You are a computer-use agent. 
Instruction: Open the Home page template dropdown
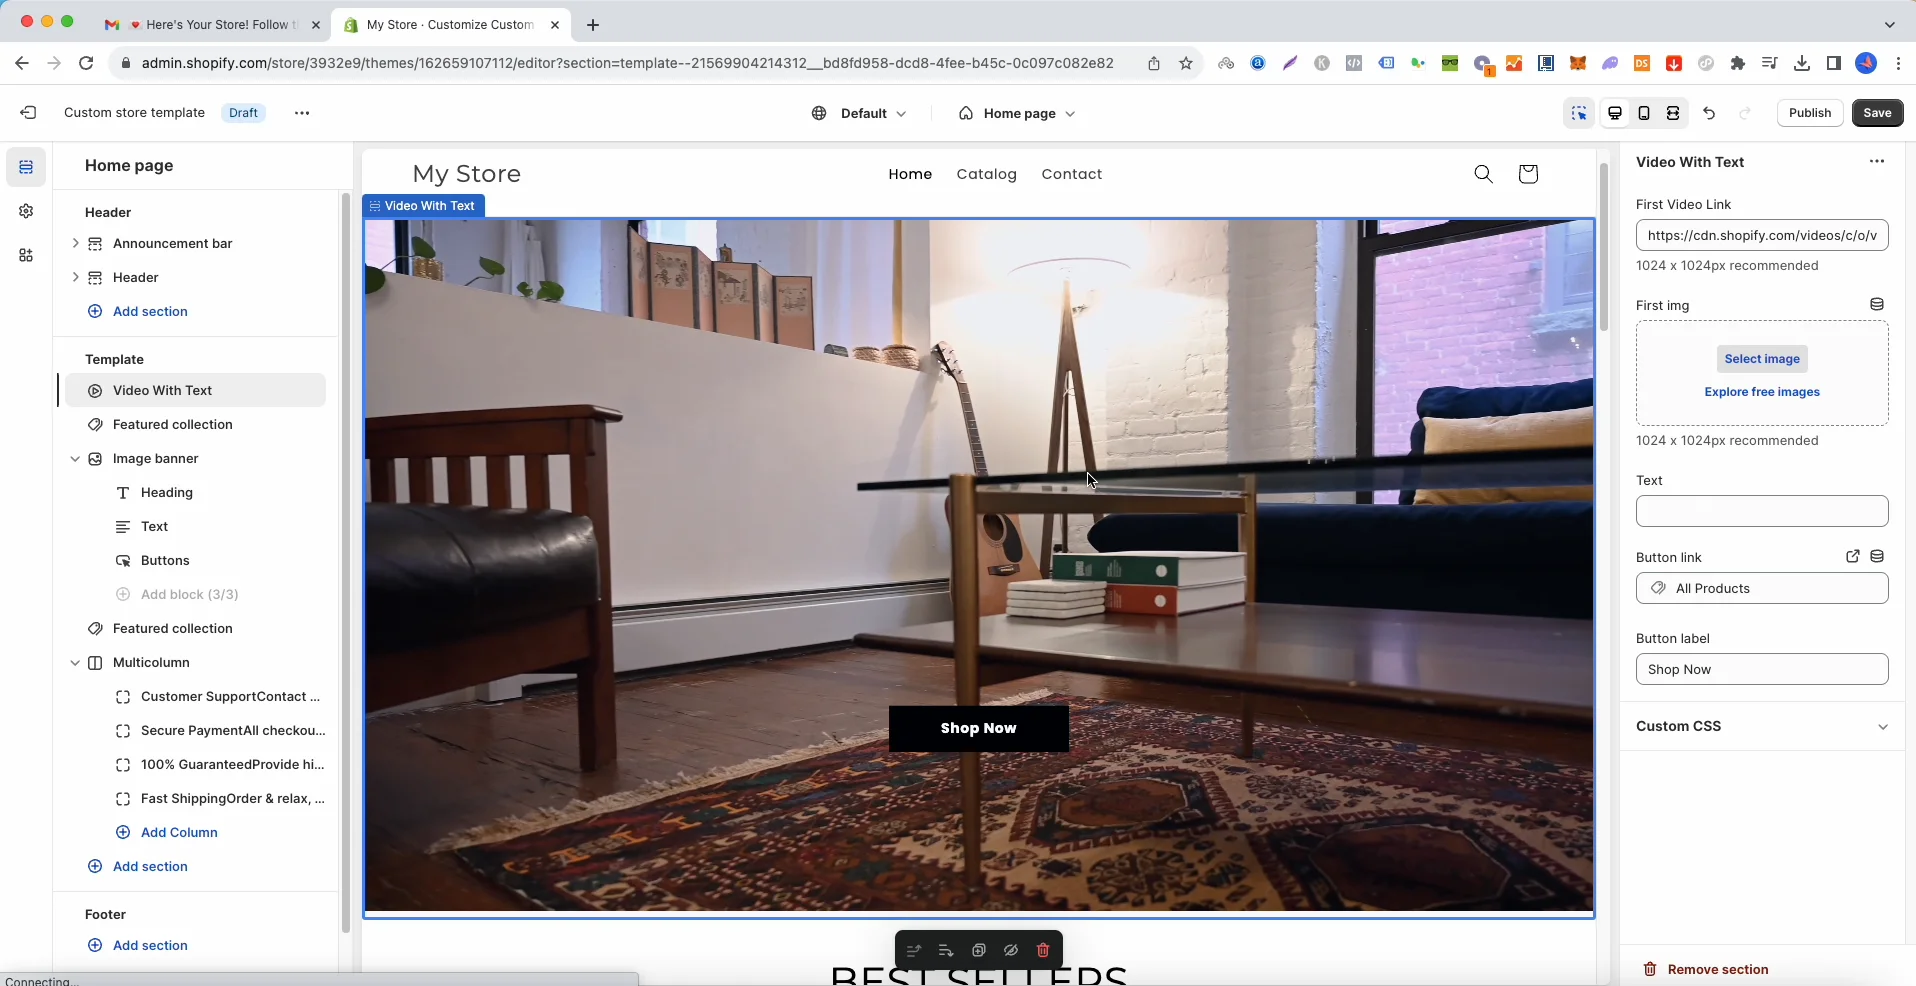(x=1017, y=113)
